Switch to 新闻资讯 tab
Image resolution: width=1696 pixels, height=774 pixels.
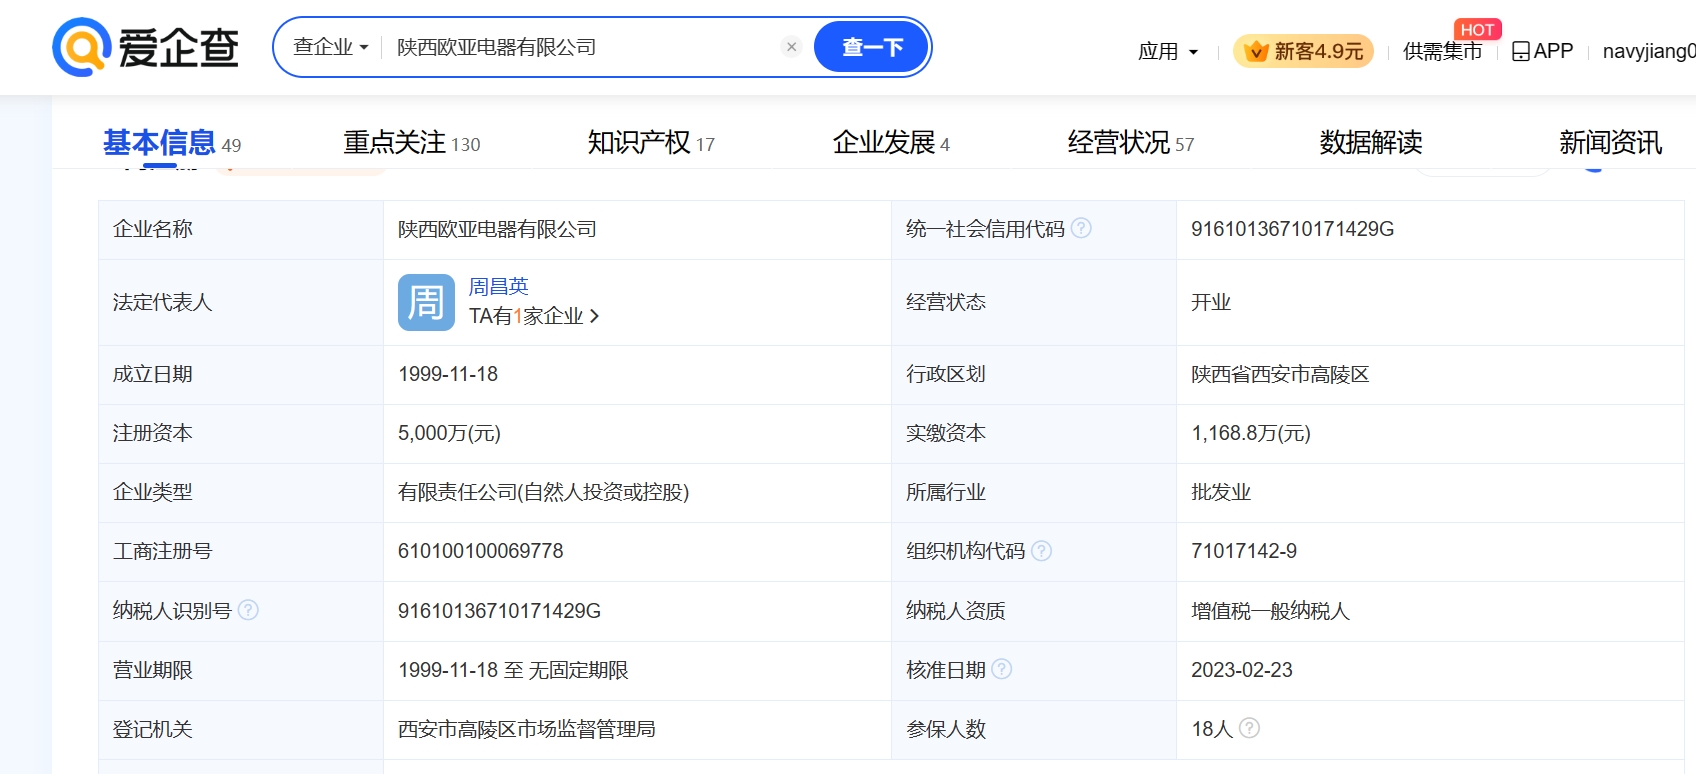coord(1610,143)
